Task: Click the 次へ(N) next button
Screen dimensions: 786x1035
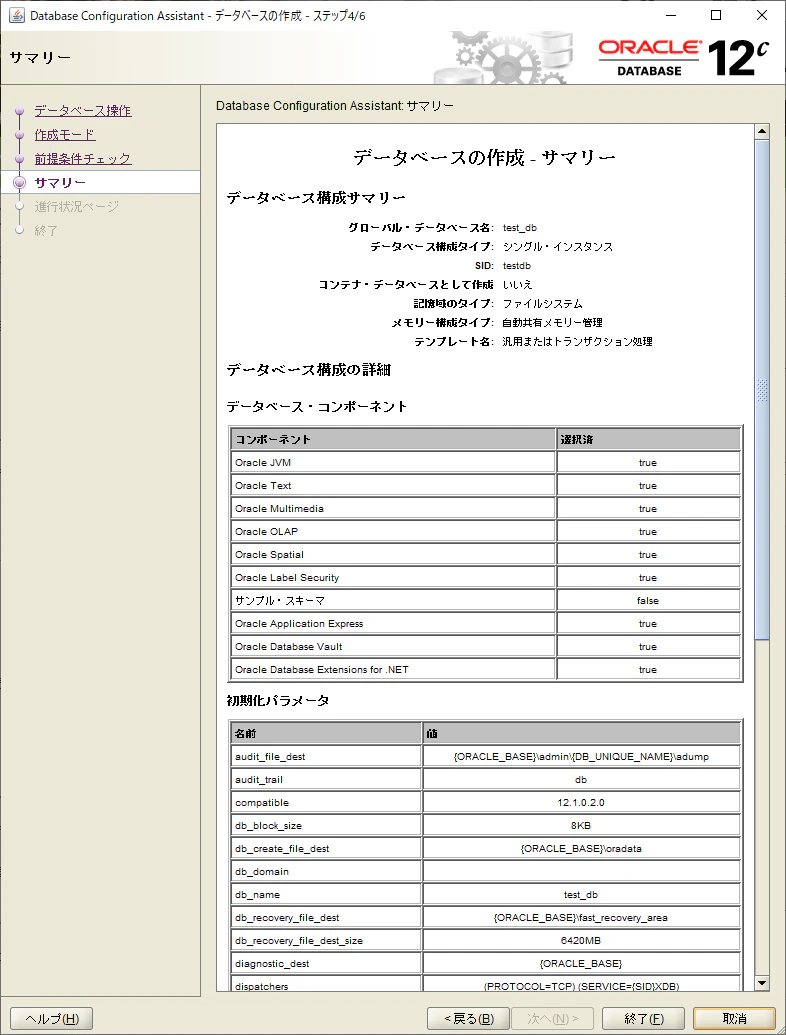Action: [552, 1018]
